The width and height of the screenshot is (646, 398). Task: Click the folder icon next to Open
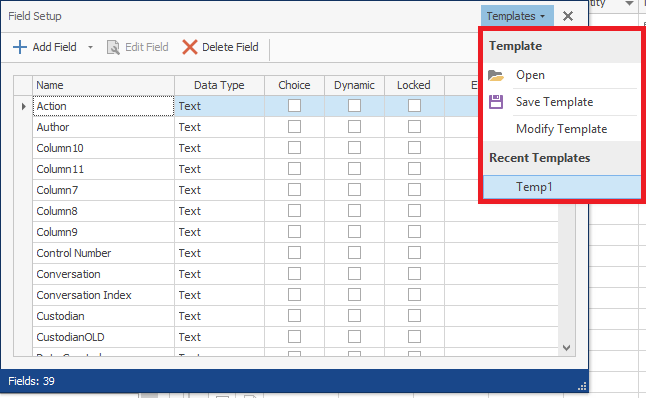click(x=496, y=75)
